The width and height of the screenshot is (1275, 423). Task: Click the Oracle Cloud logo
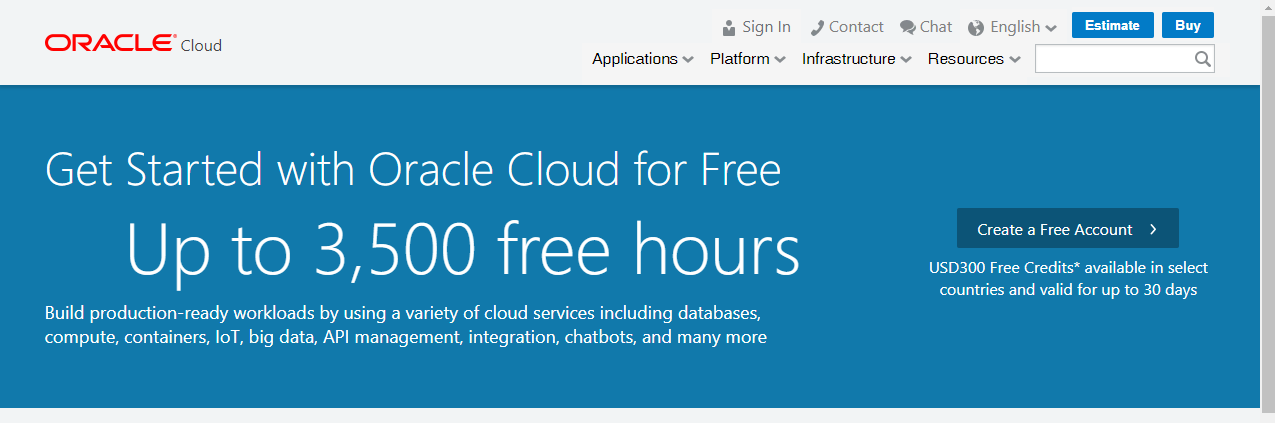pos(133,44)
